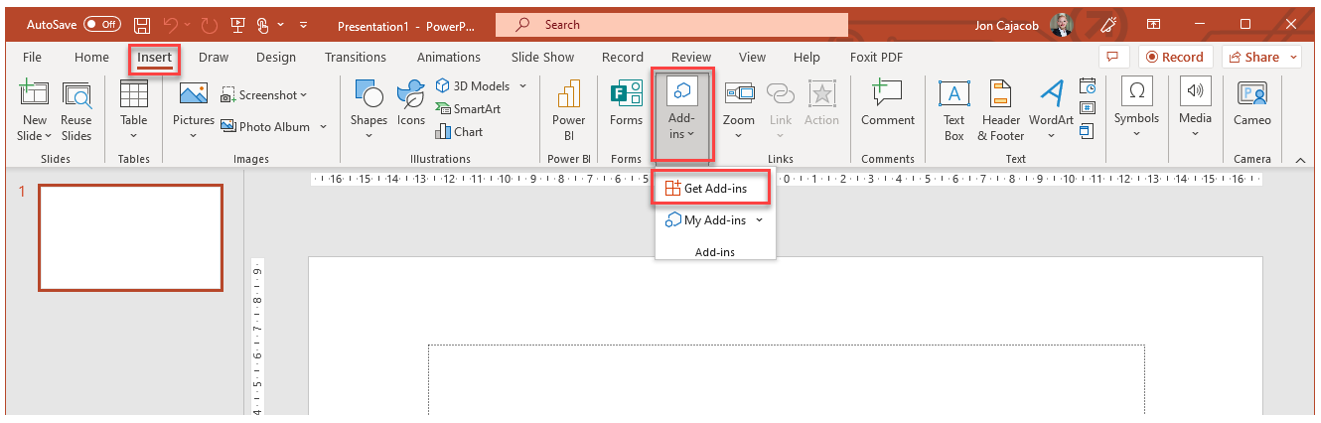Image resolution: width=1321 pixels, height=423 pixels.
Task: Open the Record ribbon tab
Action: tap(622, 57)
